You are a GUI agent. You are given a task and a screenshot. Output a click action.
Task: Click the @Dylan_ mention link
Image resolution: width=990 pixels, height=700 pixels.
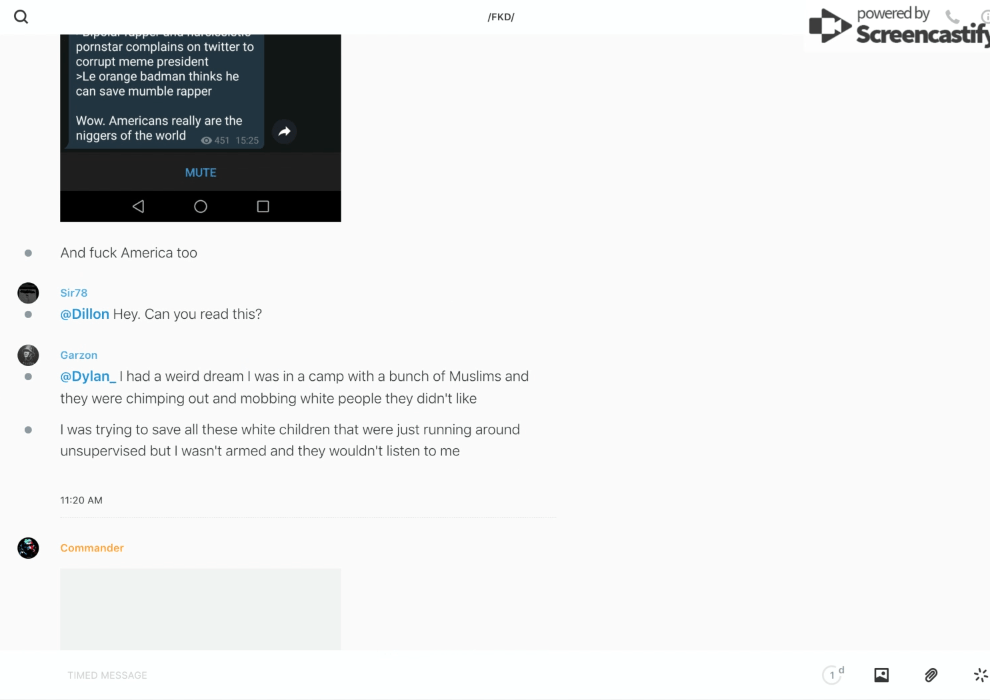coord(88,376)
